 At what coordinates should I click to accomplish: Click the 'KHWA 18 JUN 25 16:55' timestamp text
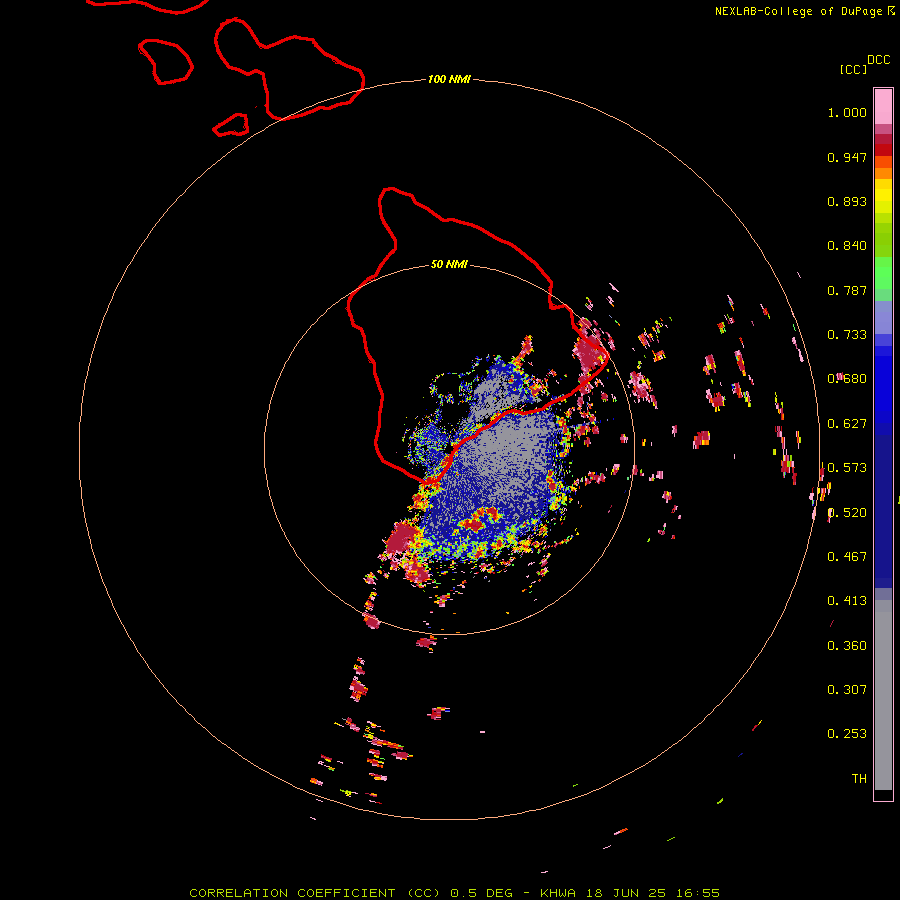(x=630, y=893)
